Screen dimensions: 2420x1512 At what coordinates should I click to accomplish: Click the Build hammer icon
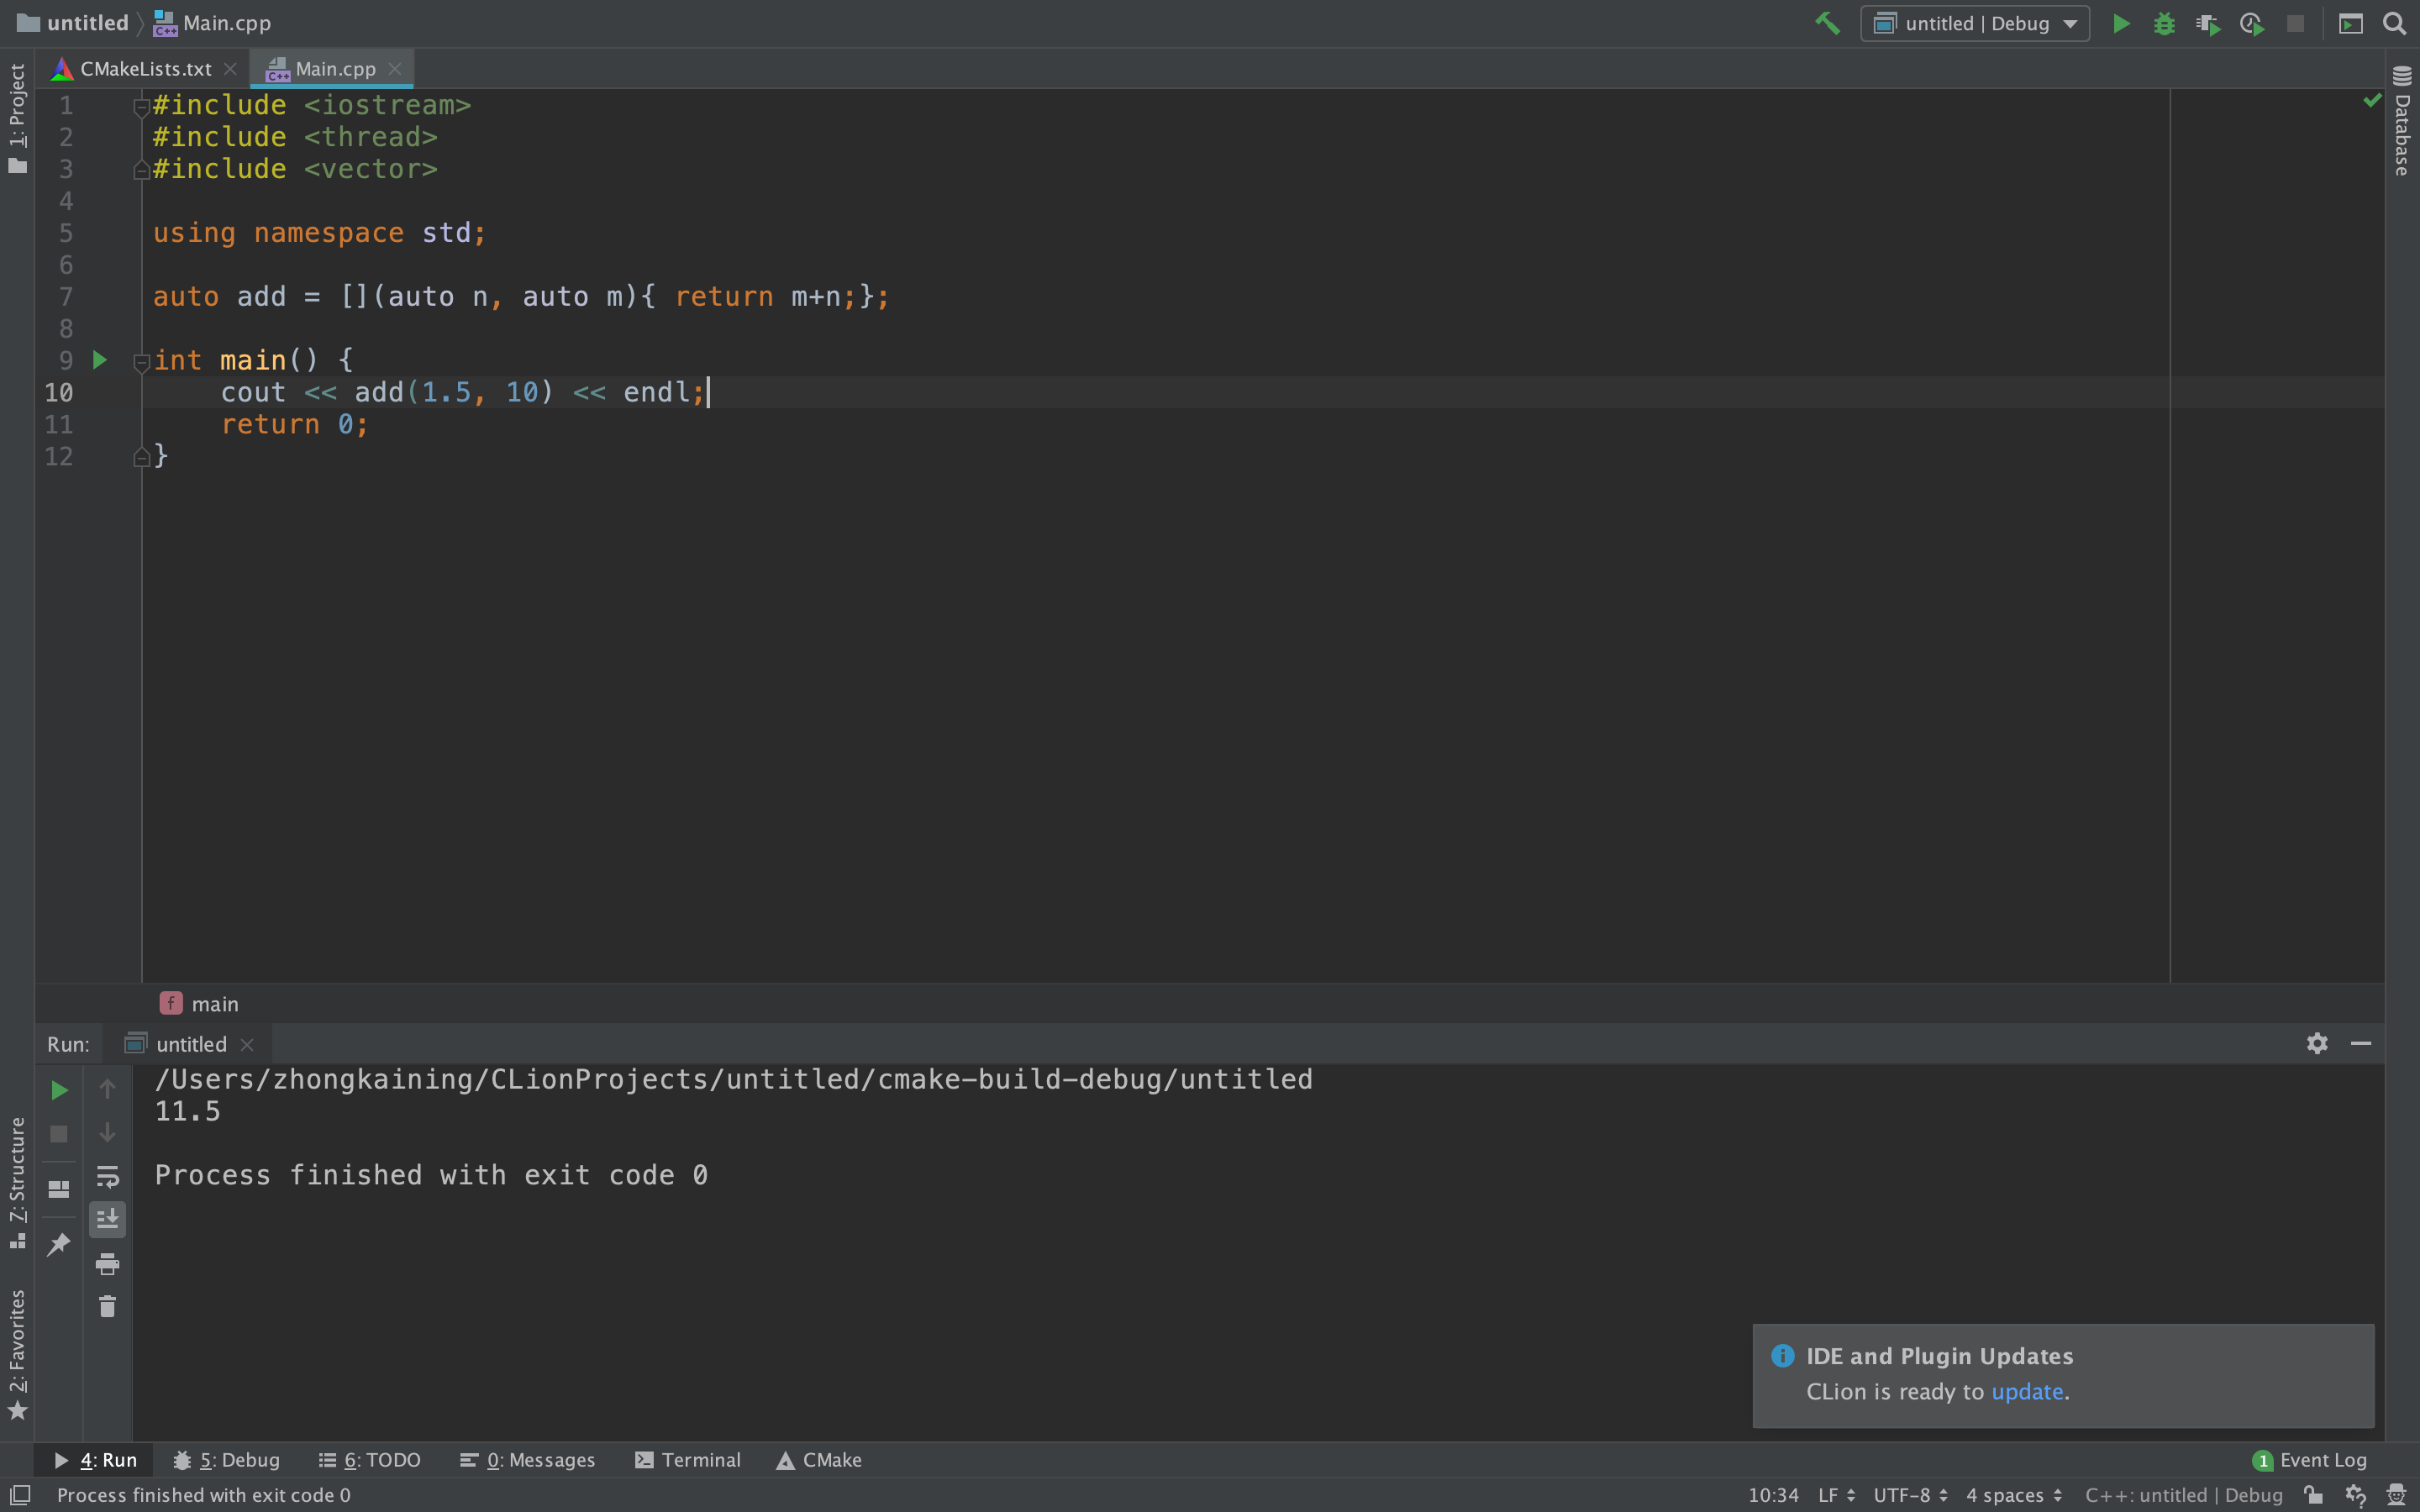pos(1827,23)
